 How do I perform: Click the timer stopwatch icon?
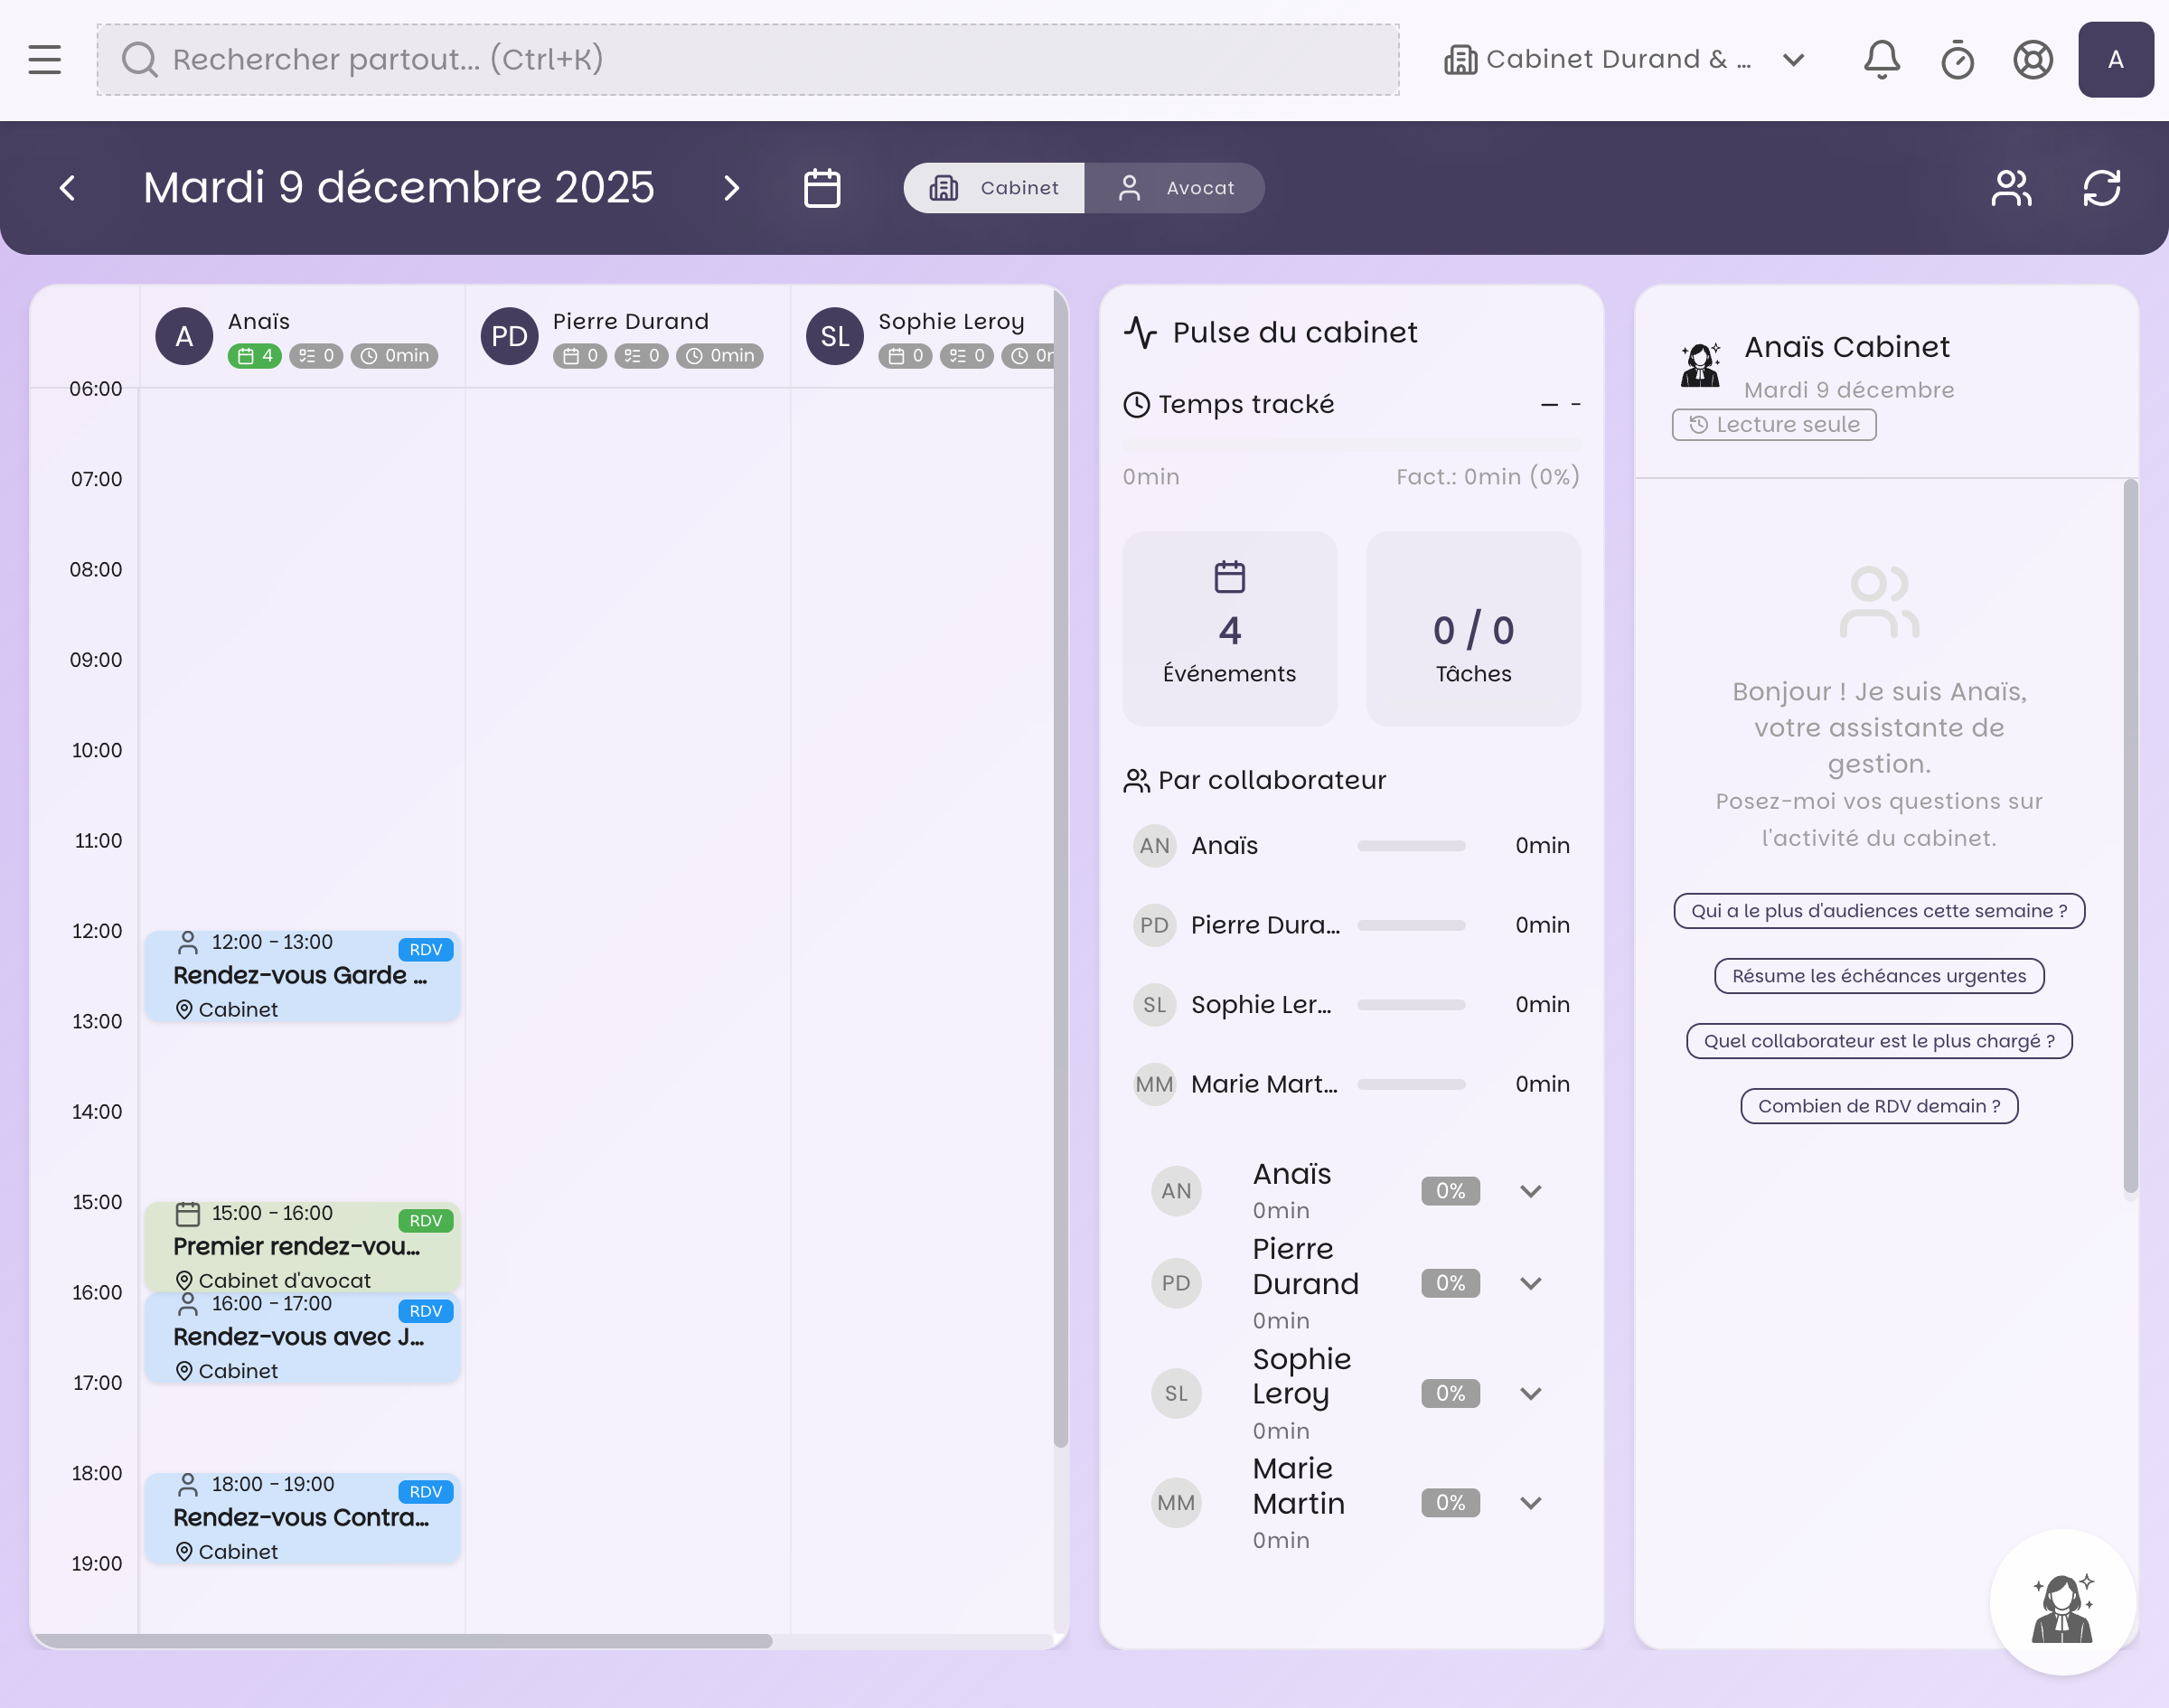click(x=1957, y=60)
